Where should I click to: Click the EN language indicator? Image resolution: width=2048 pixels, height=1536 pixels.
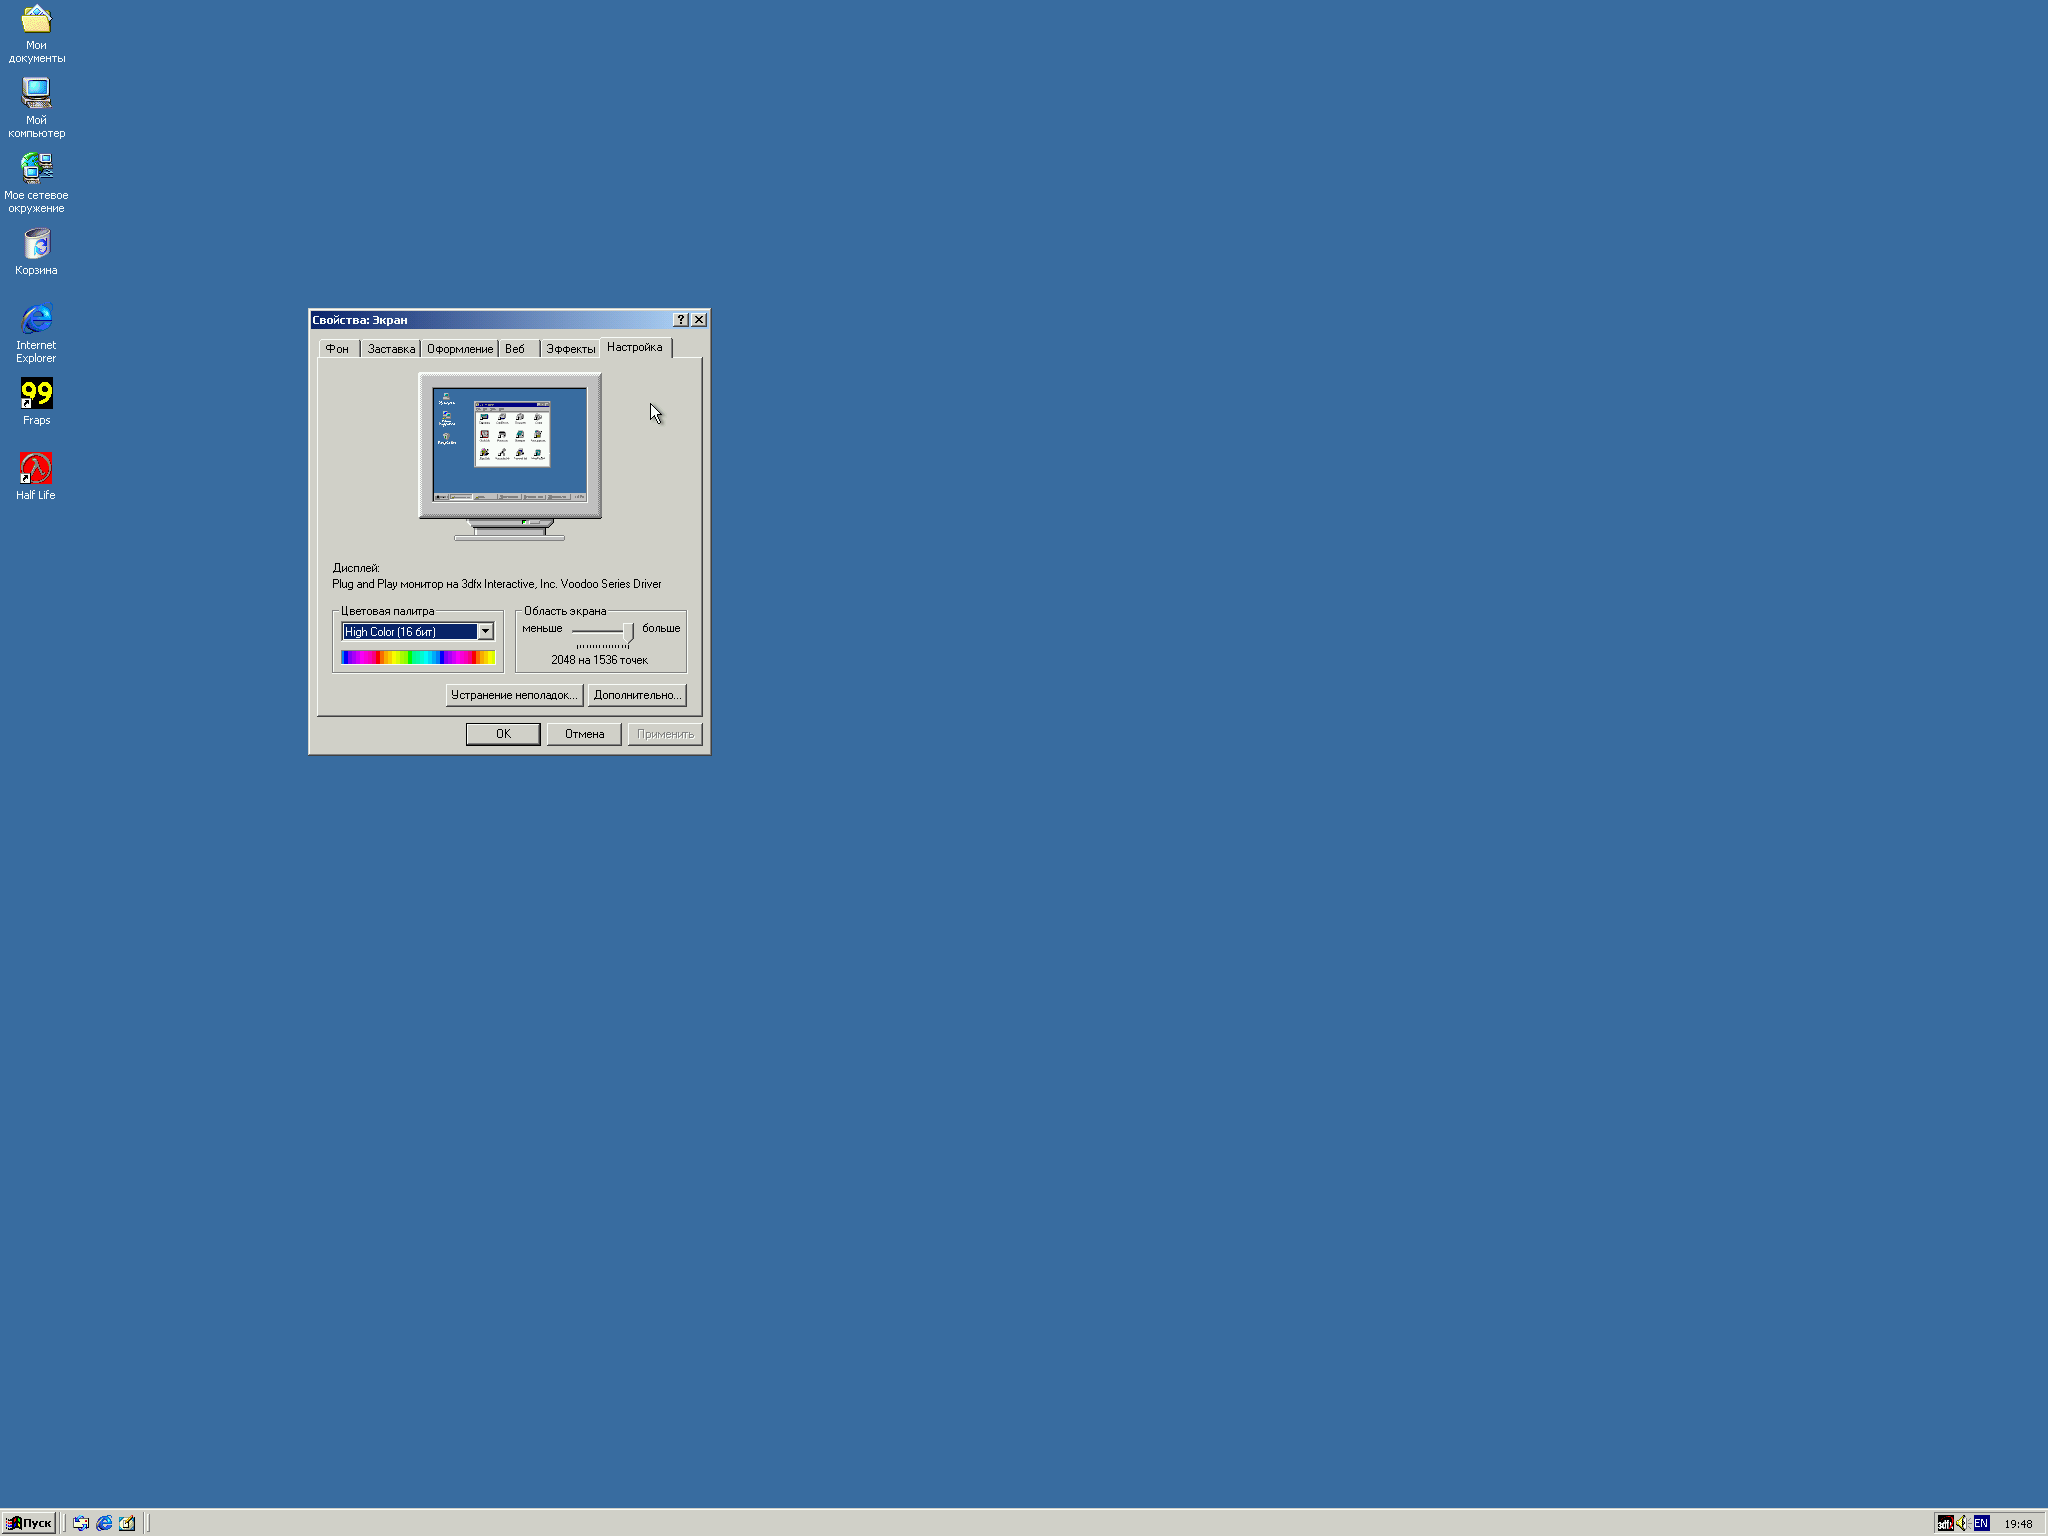point(1981,1523)
